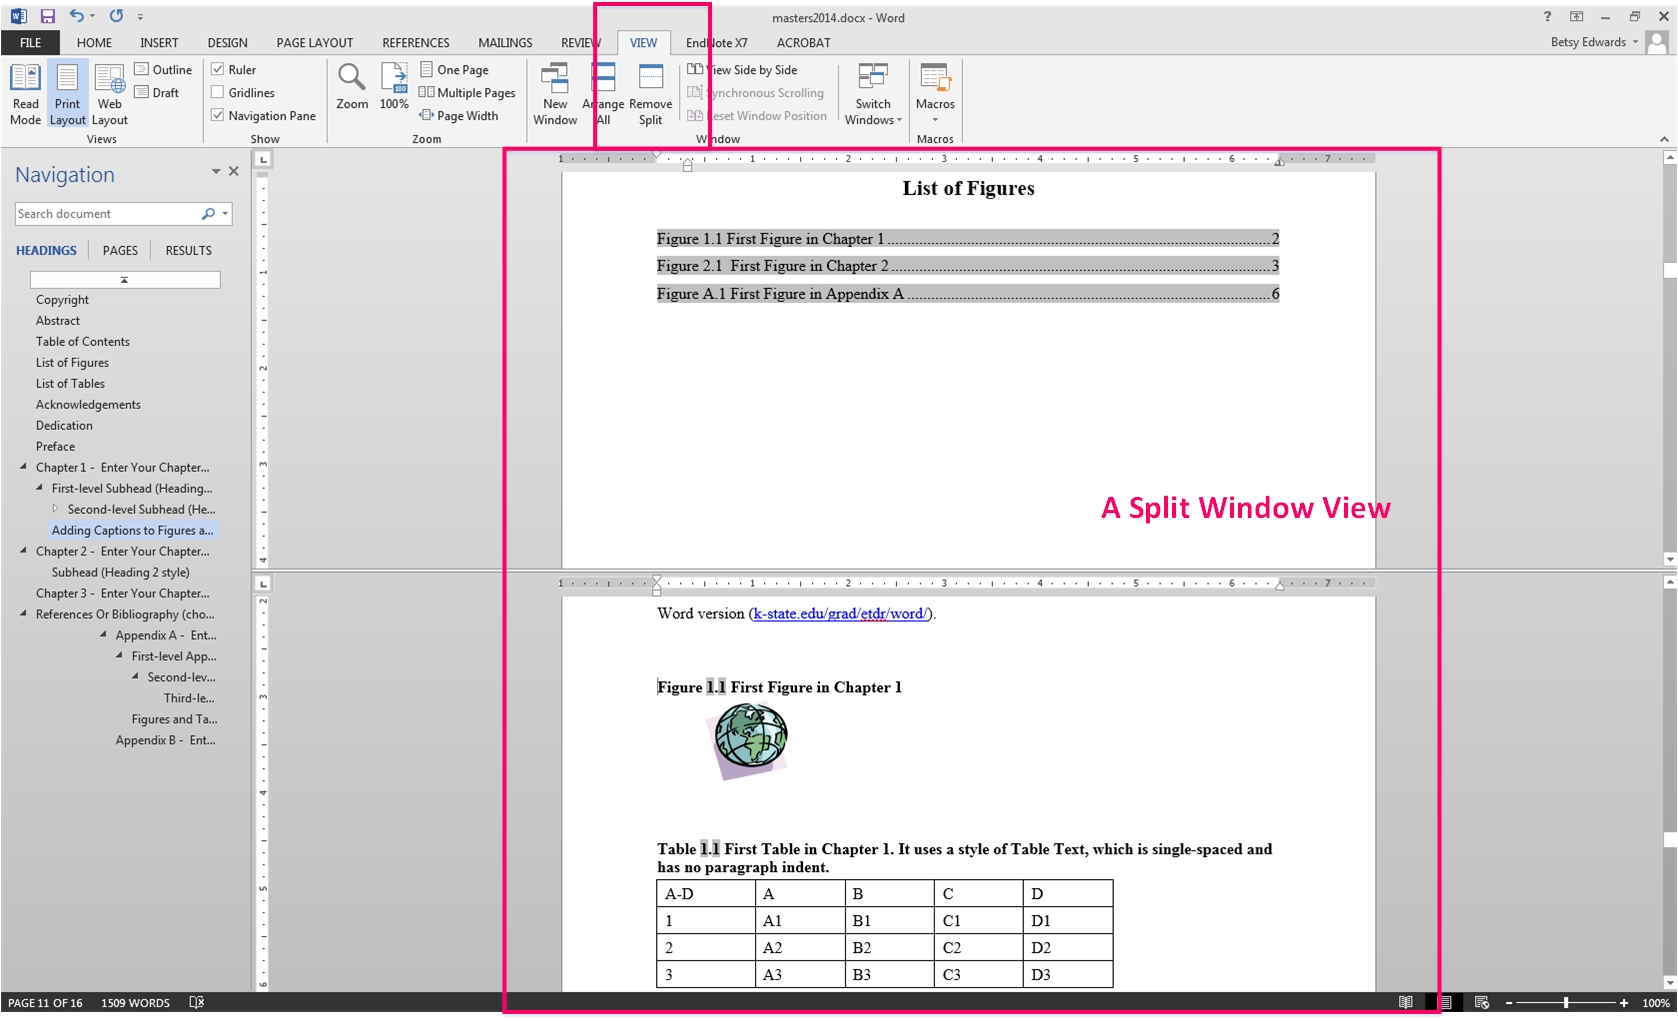Adjust the zoom slider in status bar
The width and height of the screenshot is (1678, 1021).
pos(1565,1003)
